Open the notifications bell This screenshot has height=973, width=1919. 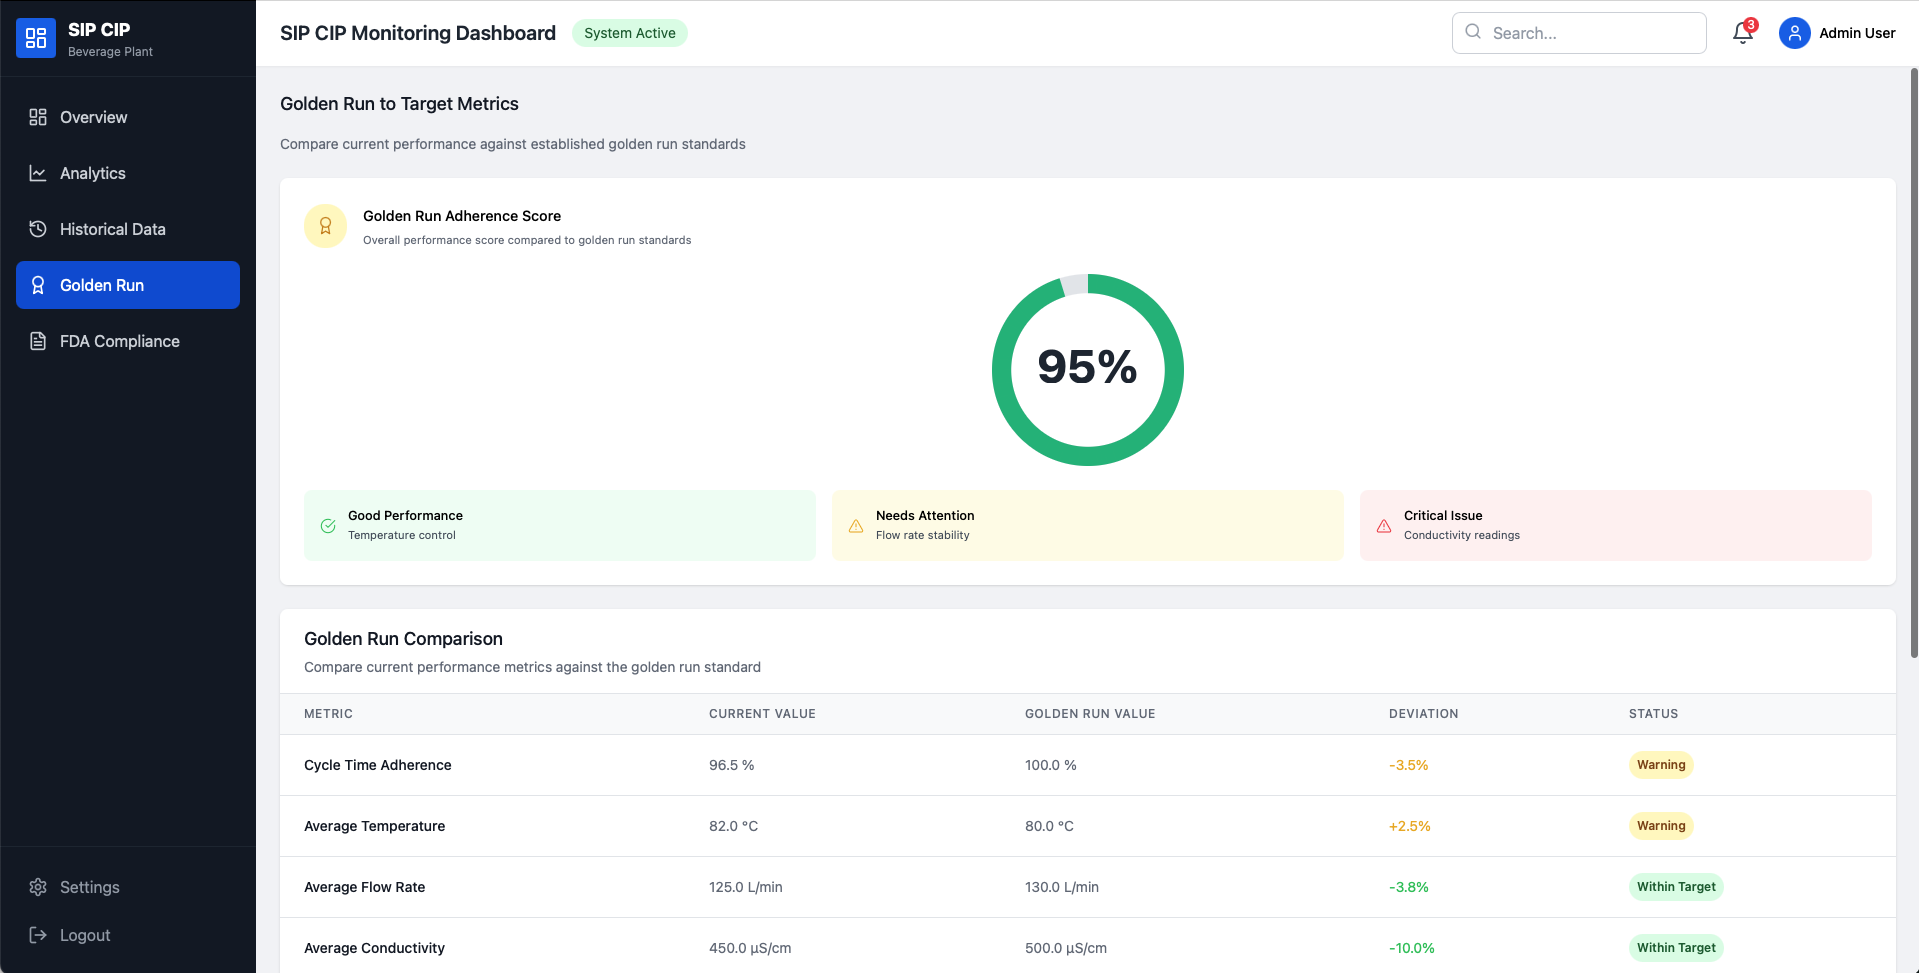(1742, 33)
